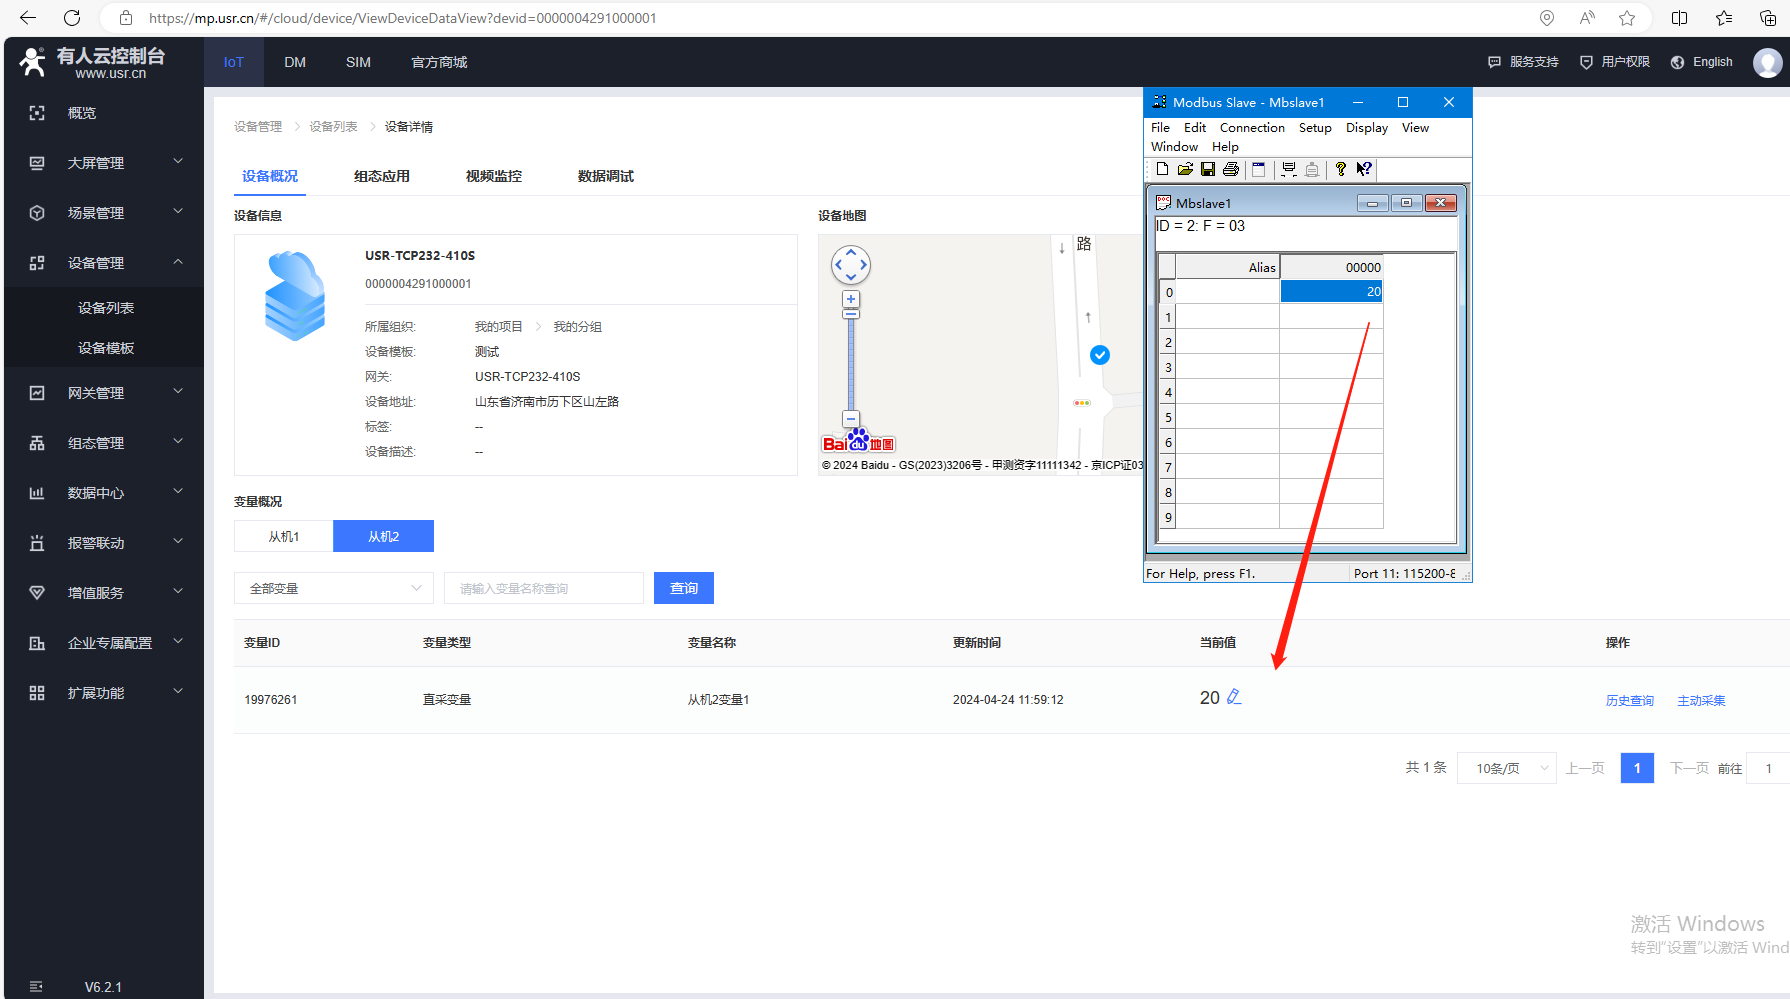1790x999 pixels.
Task: Click the yellow question mark About icon
Action: (1340, 169)
